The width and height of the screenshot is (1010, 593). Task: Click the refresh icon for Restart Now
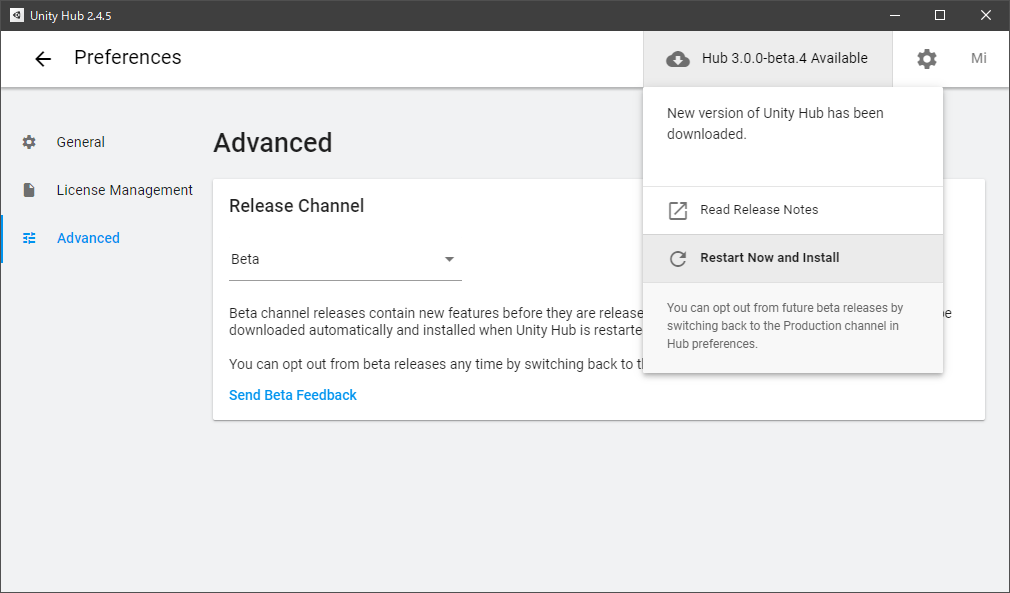coord(678,258)
